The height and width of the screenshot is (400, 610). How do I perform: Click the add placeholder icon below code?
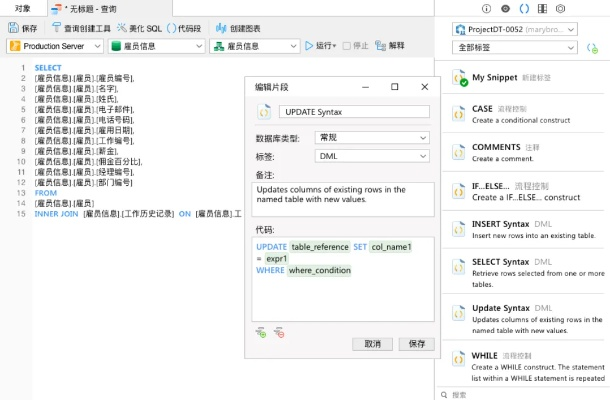pyautogui.click(x=261, y=332)
